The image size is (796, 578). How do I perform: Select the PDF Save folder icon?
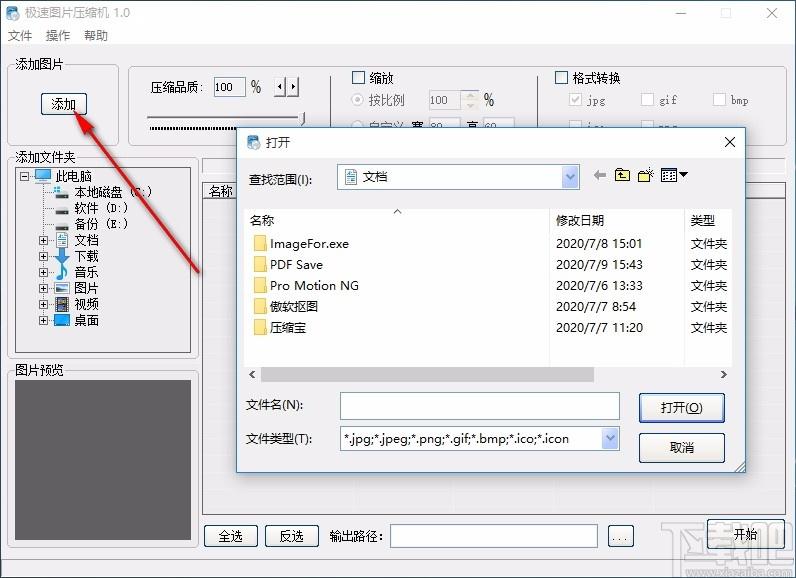[x=260, y=264]
